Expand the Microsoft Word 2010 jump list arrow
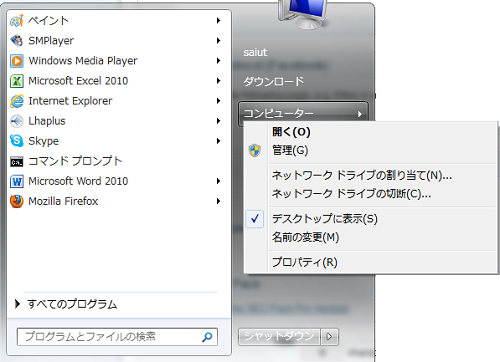500x362 pixels. coord(218,181)
